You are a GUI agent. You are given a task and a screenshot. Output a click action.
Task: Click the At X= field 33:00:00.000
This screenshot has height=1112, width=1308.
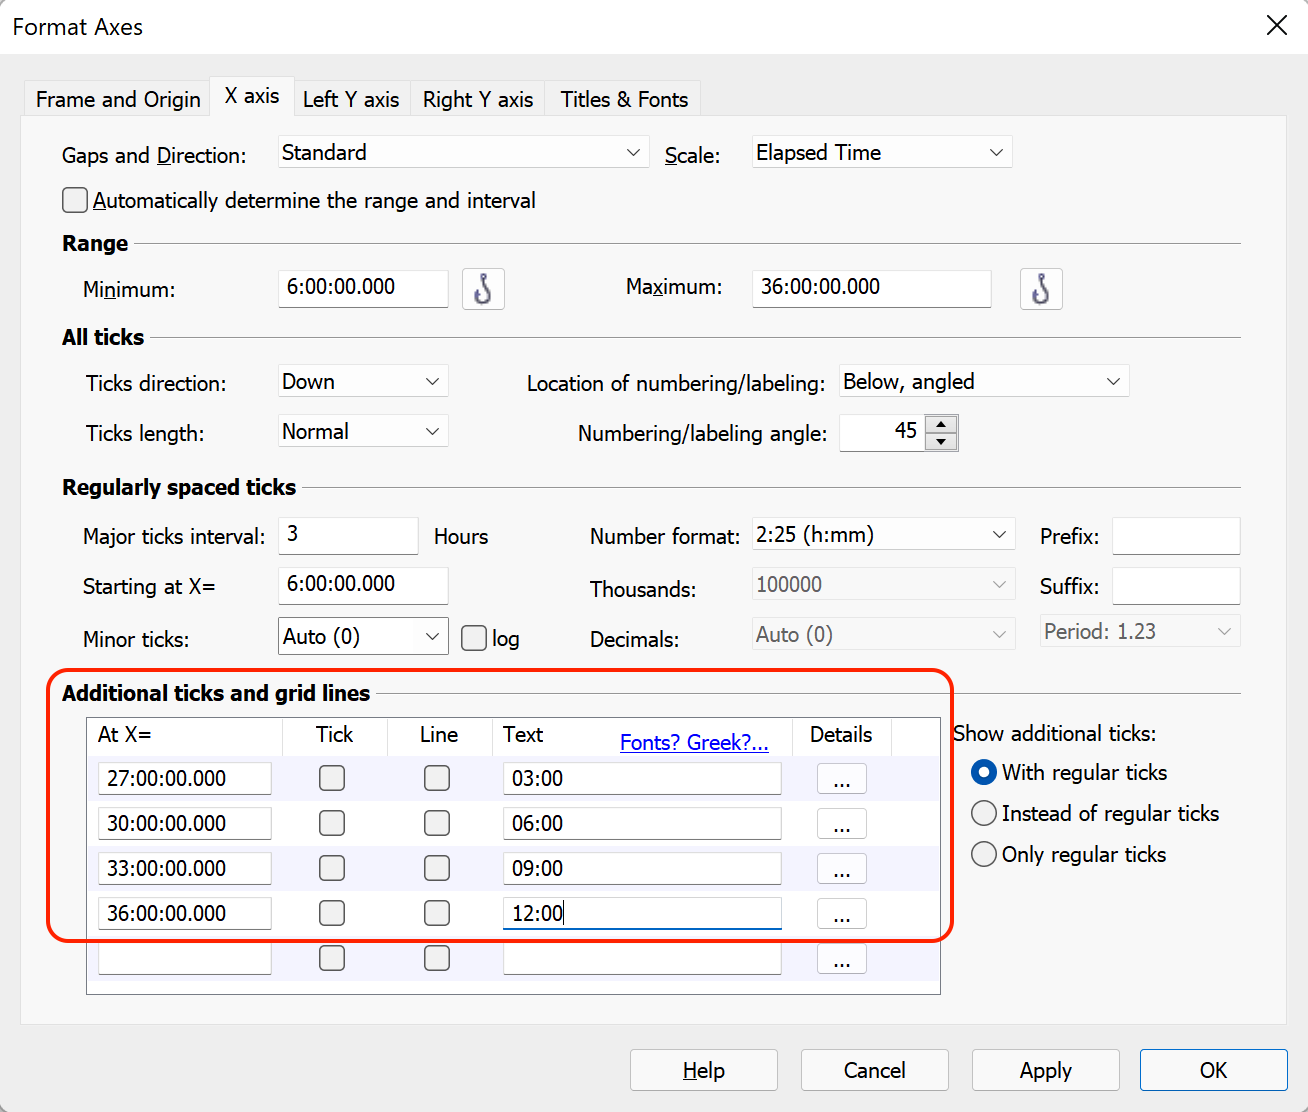(x=185, y=868)
